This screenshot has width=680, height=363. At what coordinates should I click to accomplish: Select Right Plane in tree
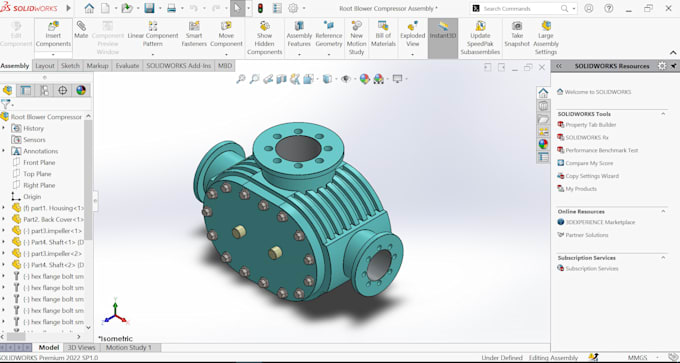pos(39,185)
